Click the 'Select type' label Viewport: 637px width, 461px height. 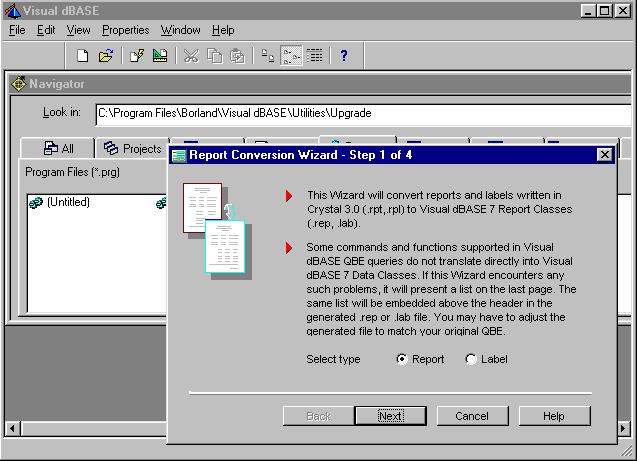(x=333, y=359)
